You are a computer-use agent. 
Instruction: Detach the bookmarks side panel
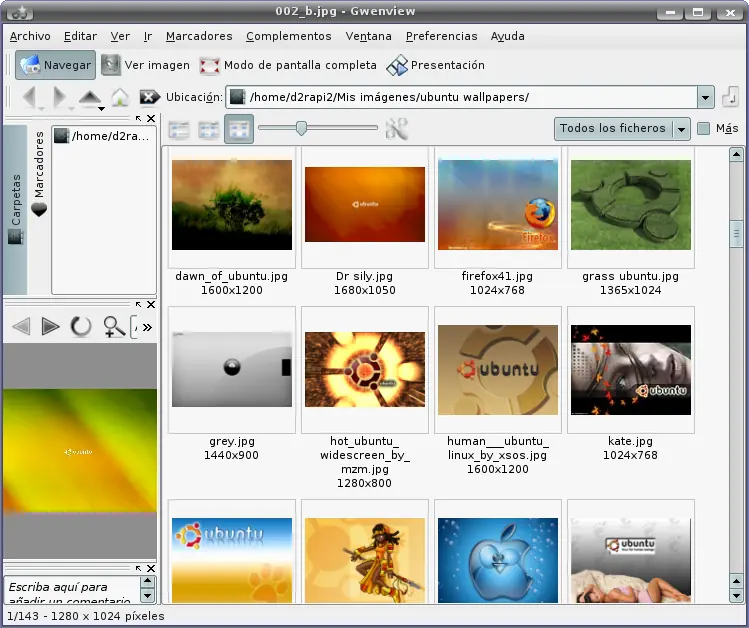139,118
